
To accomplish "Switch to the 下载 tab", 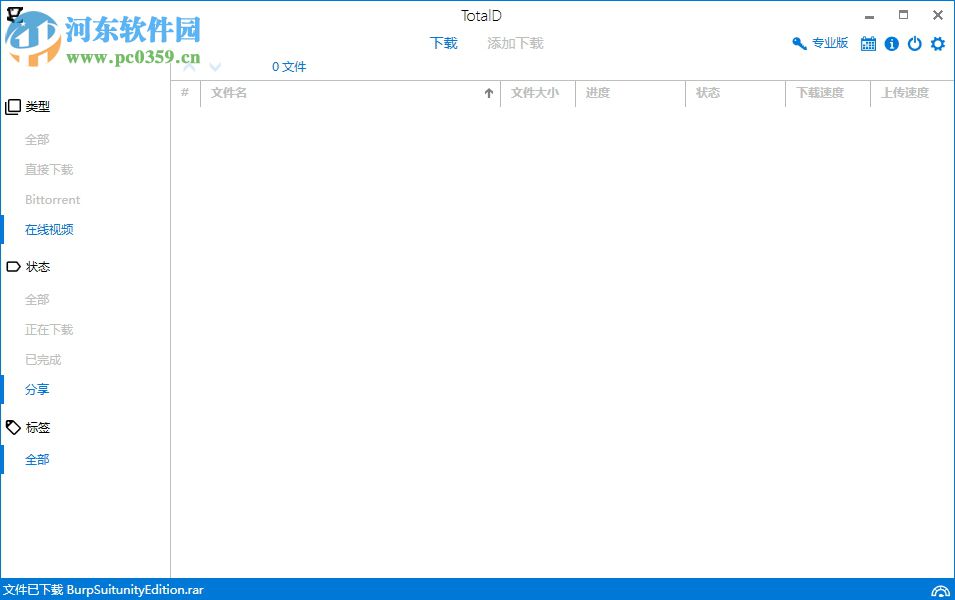I will 443,43.
